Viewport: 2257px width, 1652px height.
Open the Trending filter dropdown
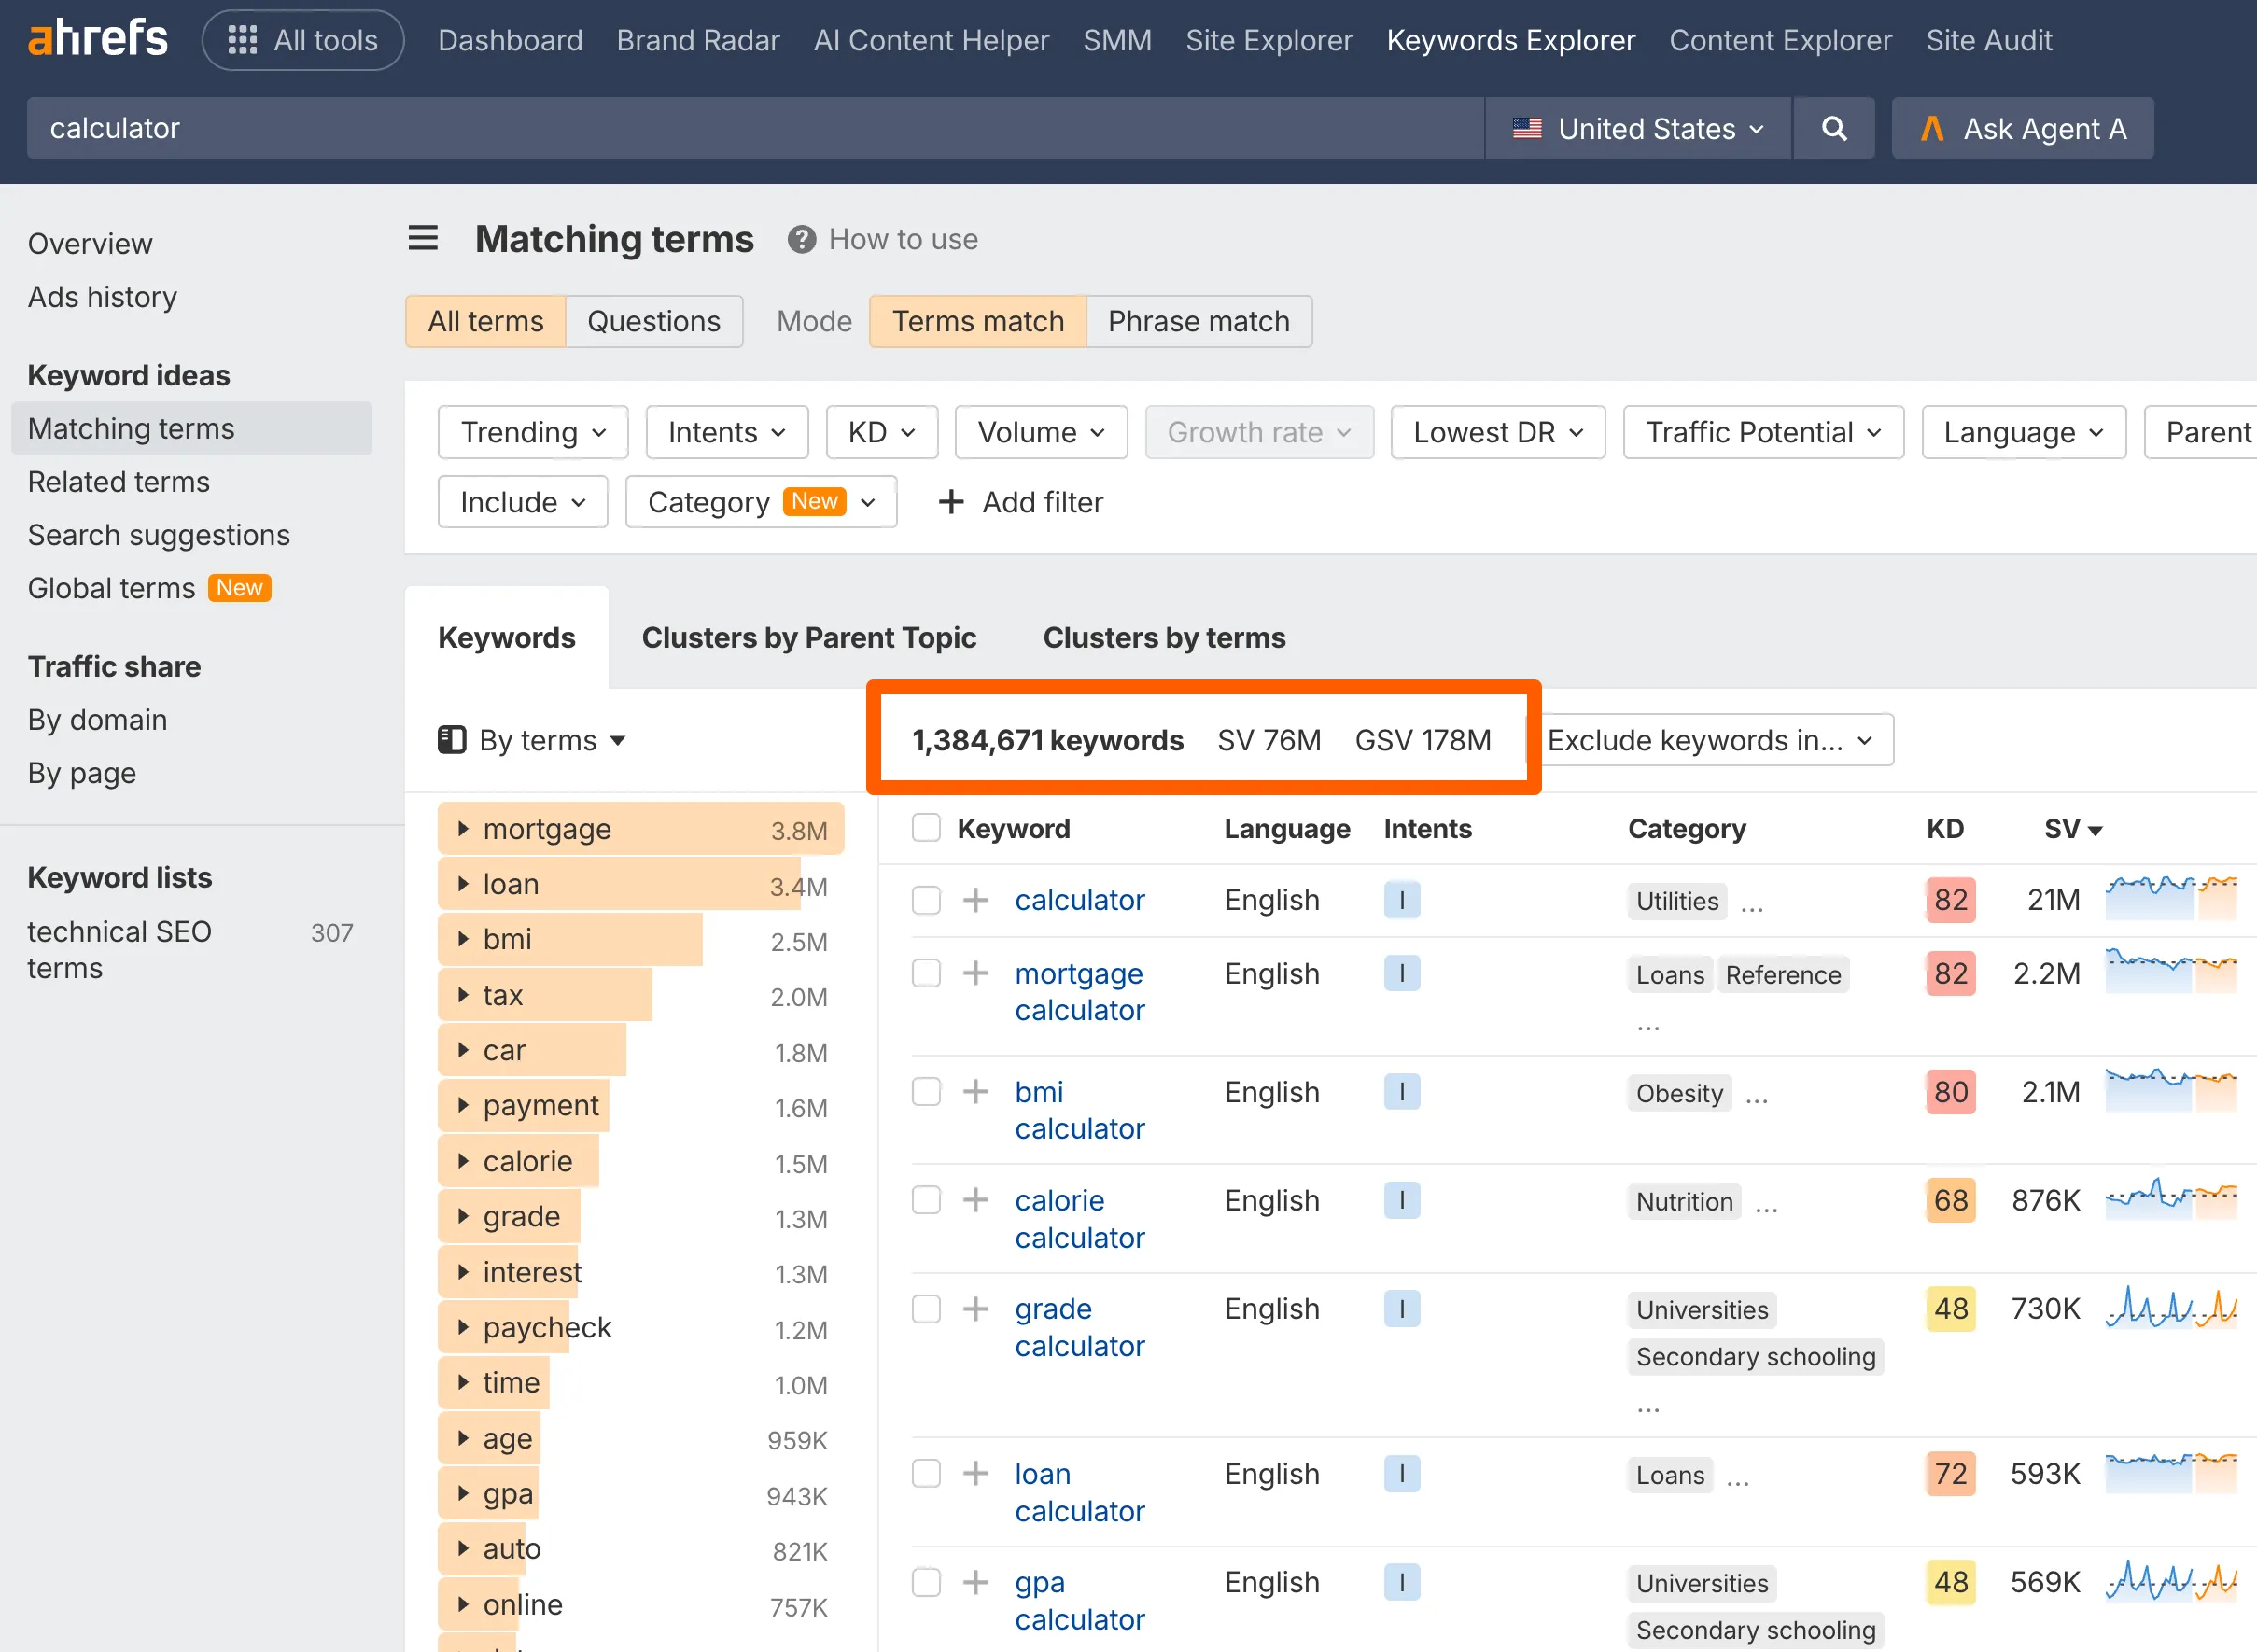coord(533,432)
